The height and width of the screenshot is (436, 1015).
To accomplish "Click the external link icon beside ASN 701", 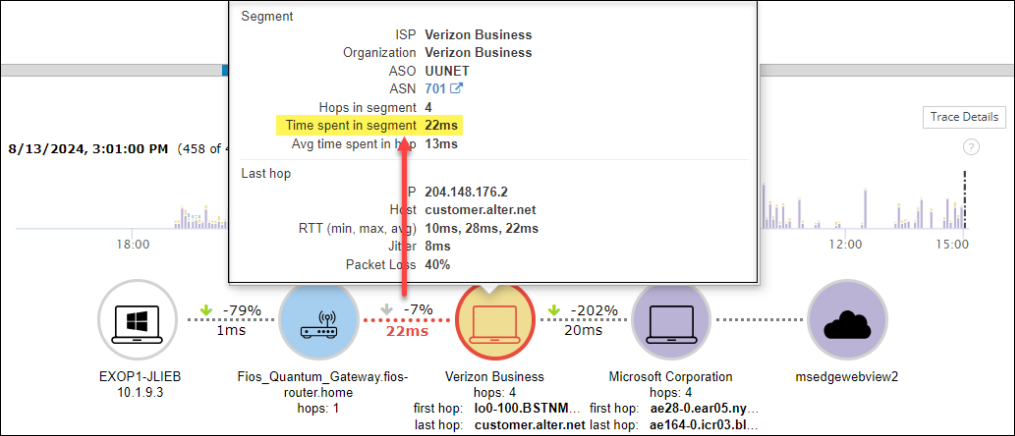I will (x=457, y=89).
